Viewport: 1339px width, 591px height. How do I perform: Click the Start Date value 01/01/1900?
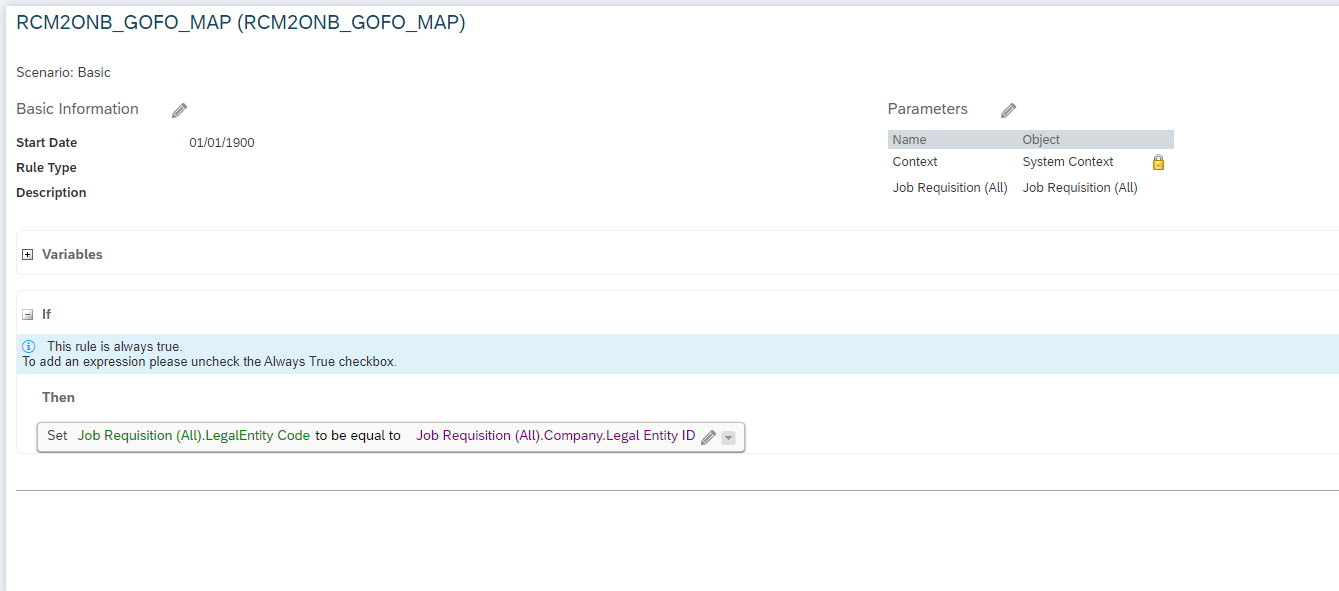click(222, 143)
